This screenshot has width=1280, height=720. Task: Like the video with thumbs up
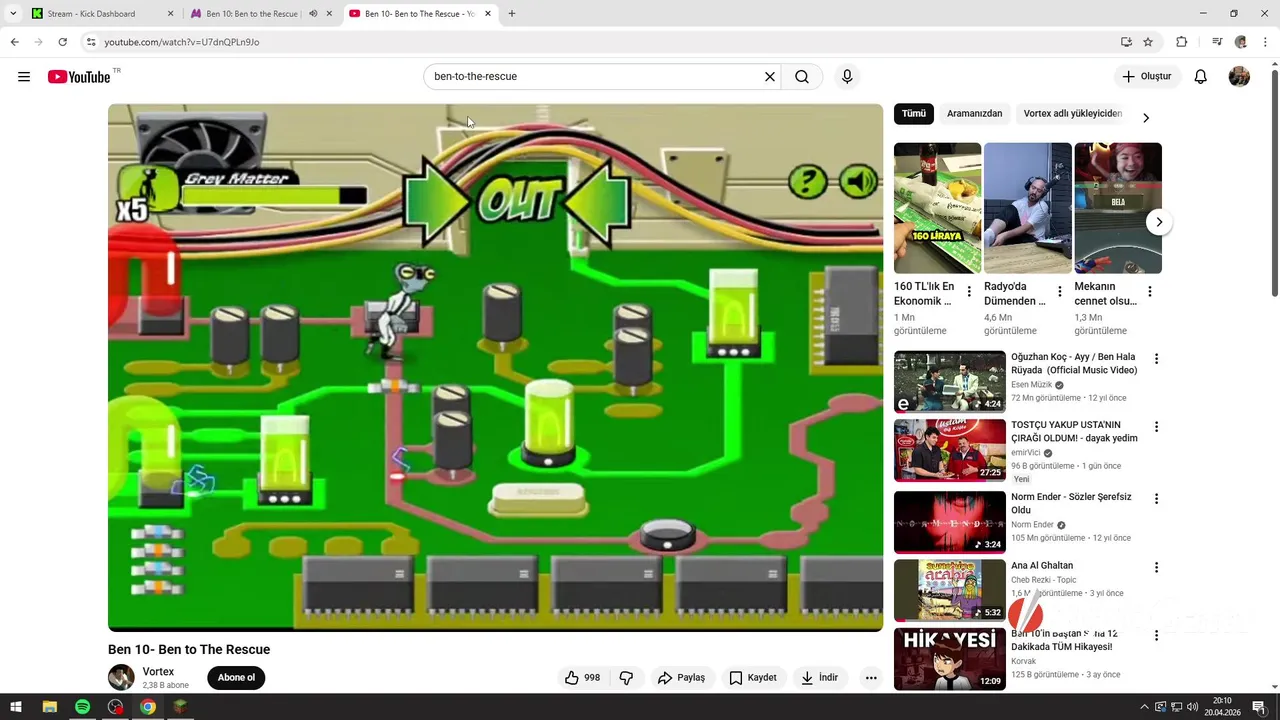click(x=581, y=678)
